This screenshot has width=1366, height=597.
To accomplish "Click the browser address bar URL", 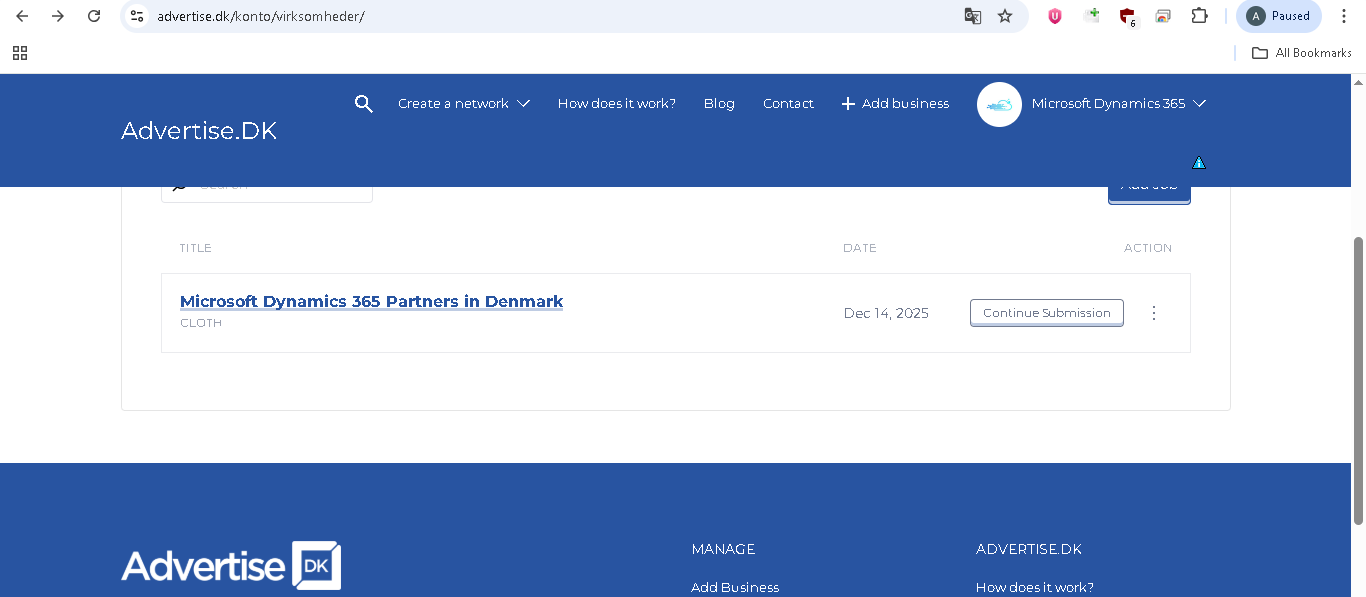I will [x=261, y=16].
